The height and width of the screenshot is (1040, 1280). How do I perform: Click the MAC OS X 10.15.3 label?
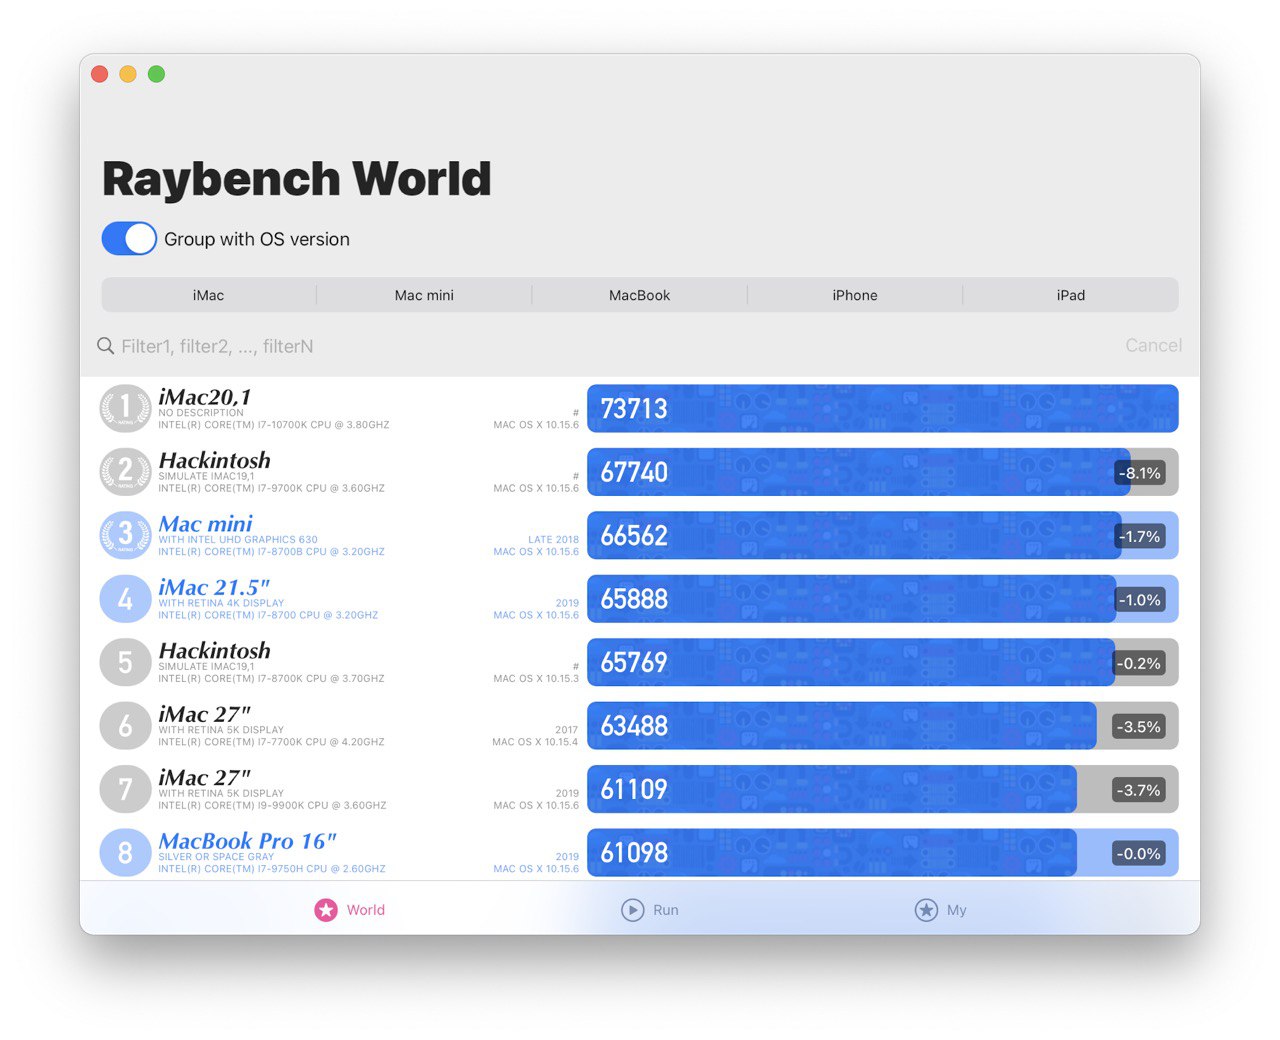(536, 678)
